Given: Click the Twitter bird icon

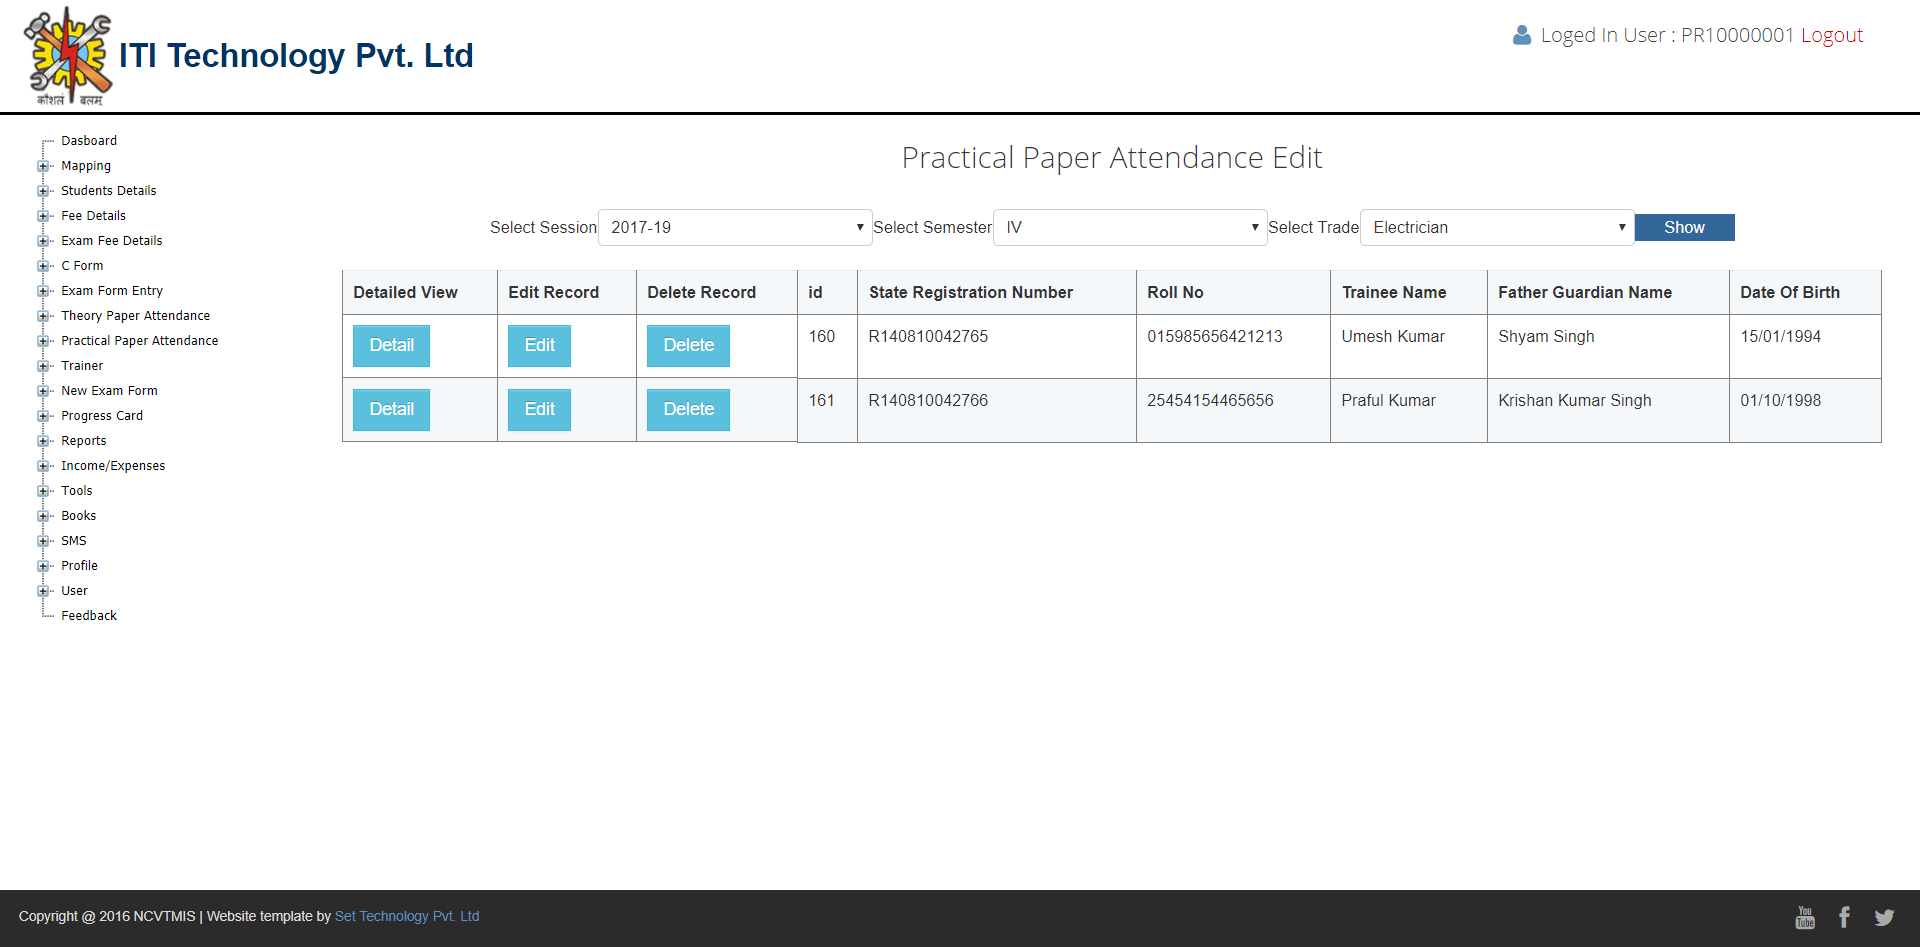Looking at the screenshot, I should tap(1884, 917).
